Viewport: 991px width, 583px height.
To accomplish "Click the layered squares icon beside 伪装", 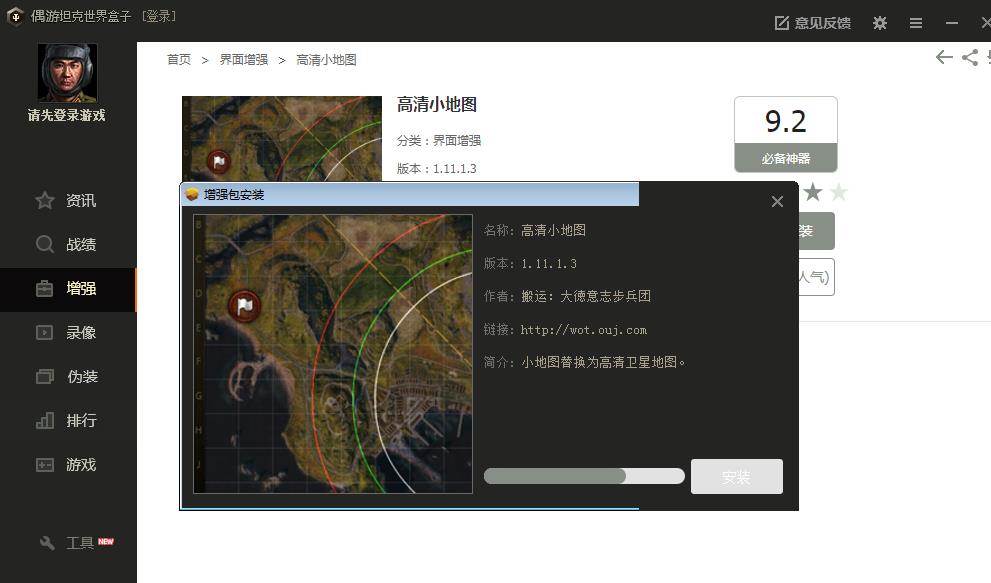I will click(45, 376).
